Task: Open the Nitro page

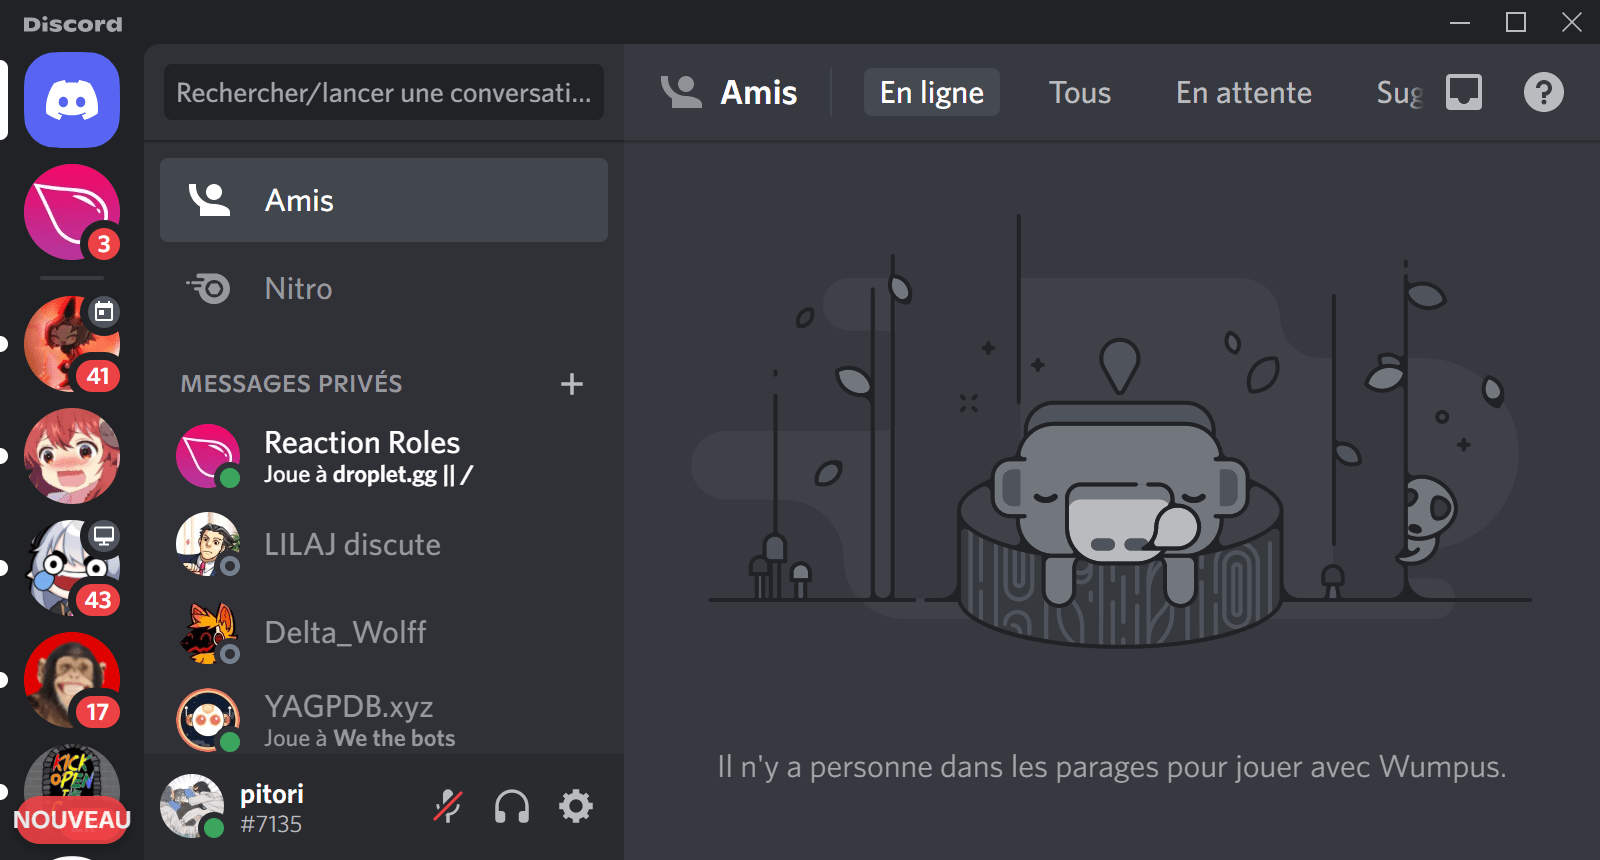Action: click(384, 288)
